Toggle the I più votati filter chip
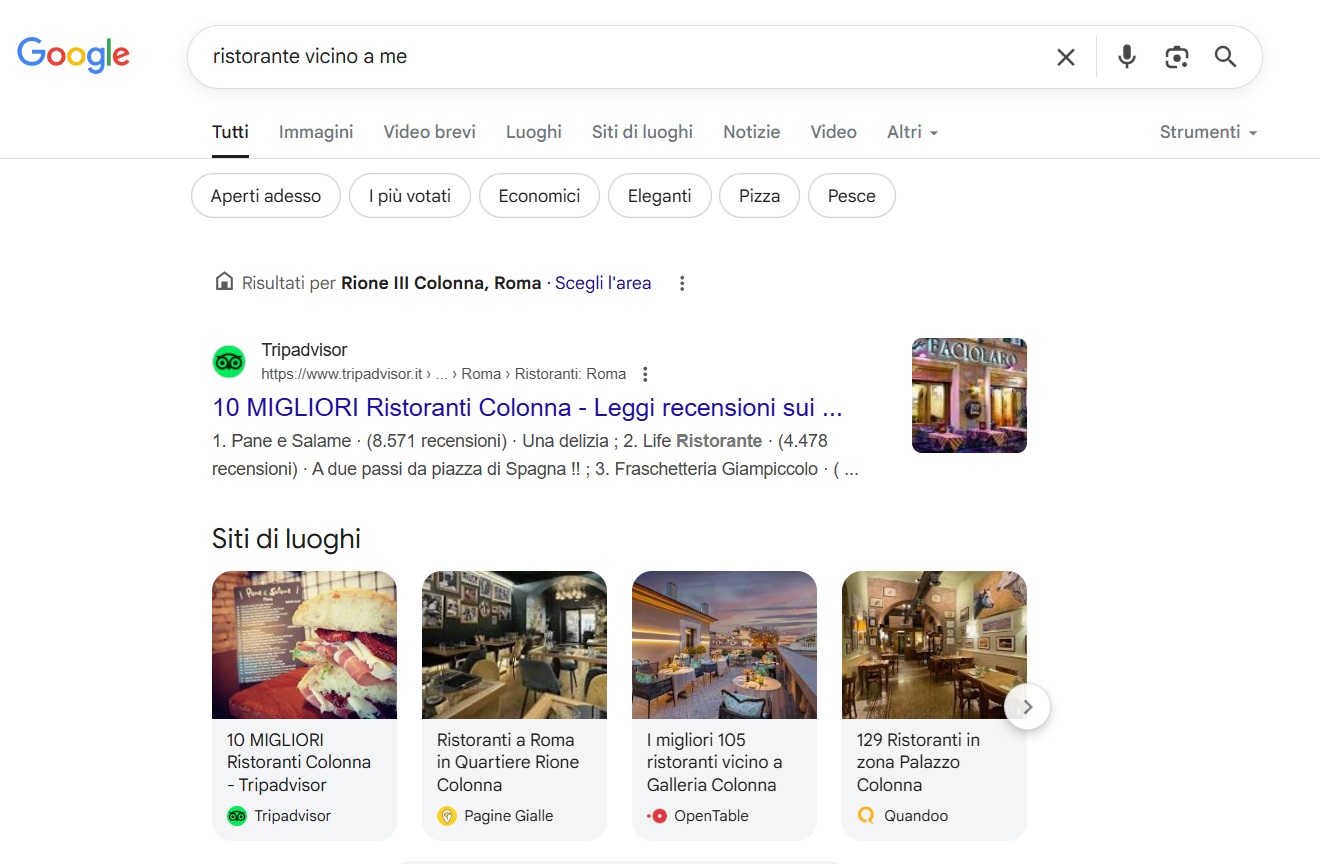This screenshot has height=864, width=1320. click(x=410, y=196)
